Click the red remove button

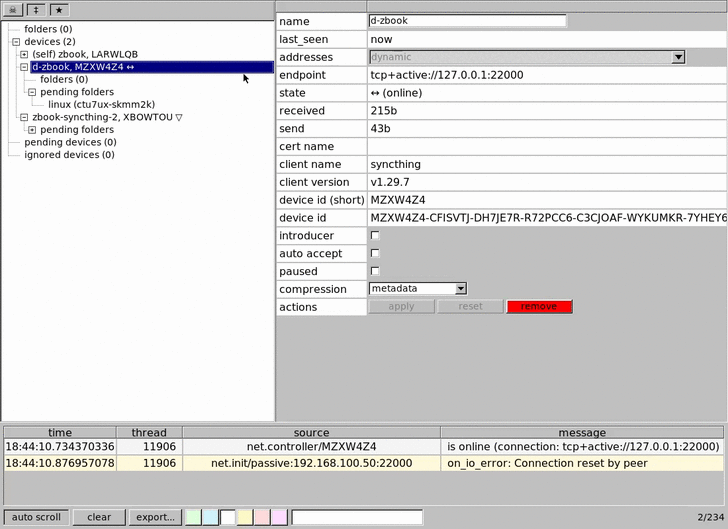pyautogui.click(x=539, y=307)
